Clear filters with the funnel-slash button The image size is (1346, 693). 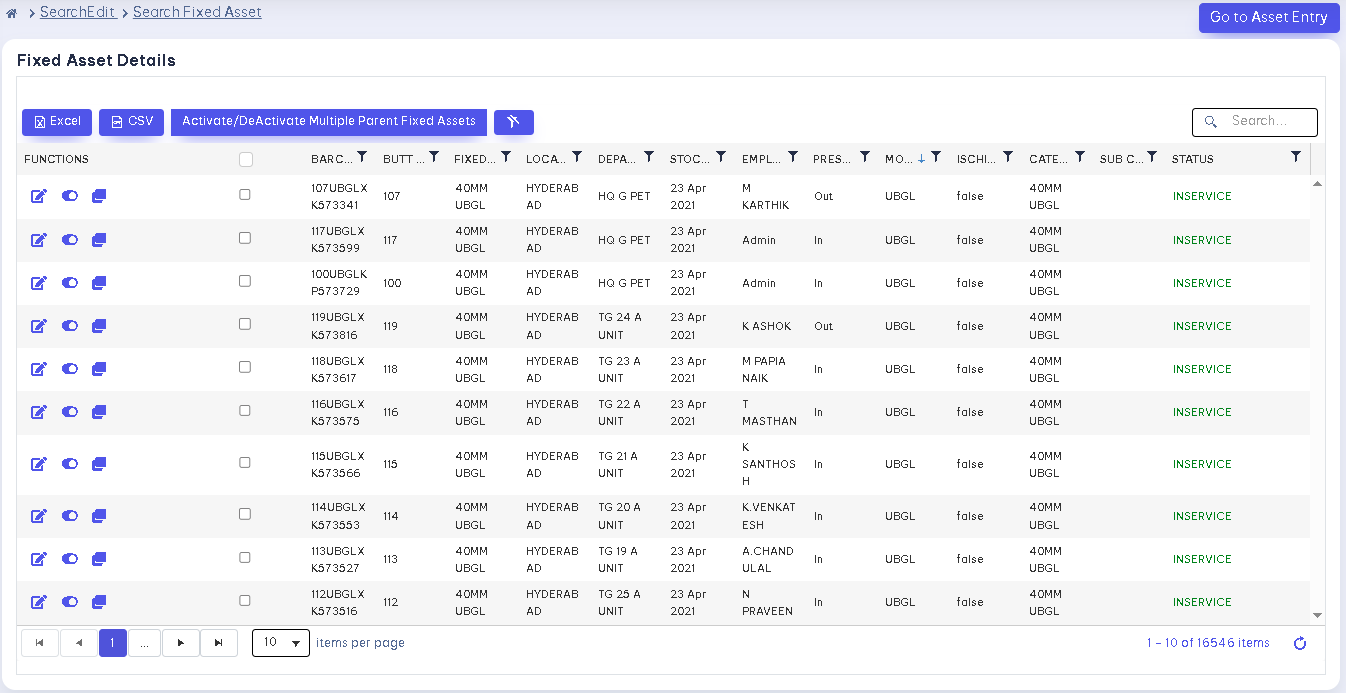pyautogui.click(x=514, y=122)
